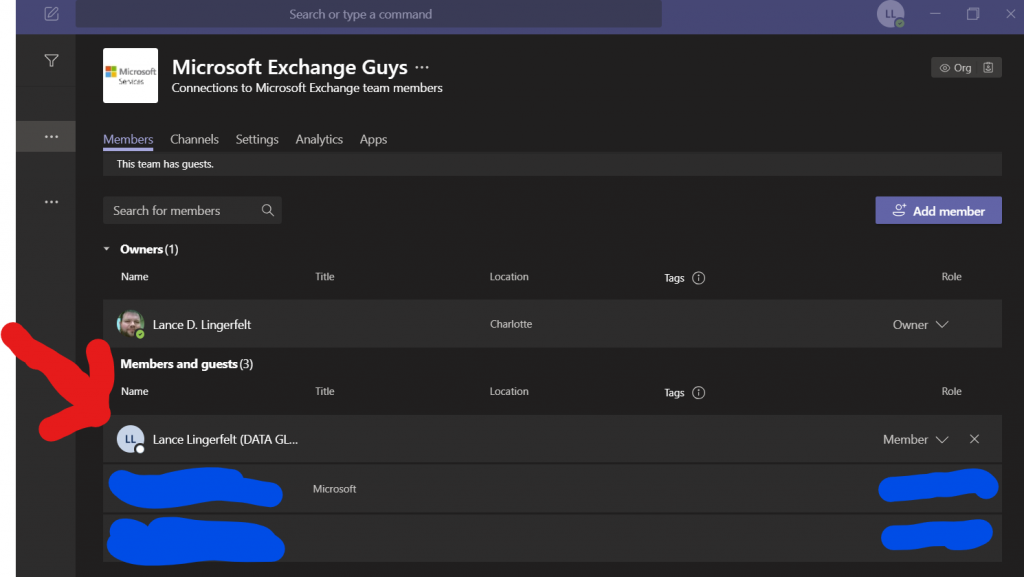This screenshot has width=1024, height=577.
Task: Click the Name column header under Owners
Action: [x=135, y=277]
